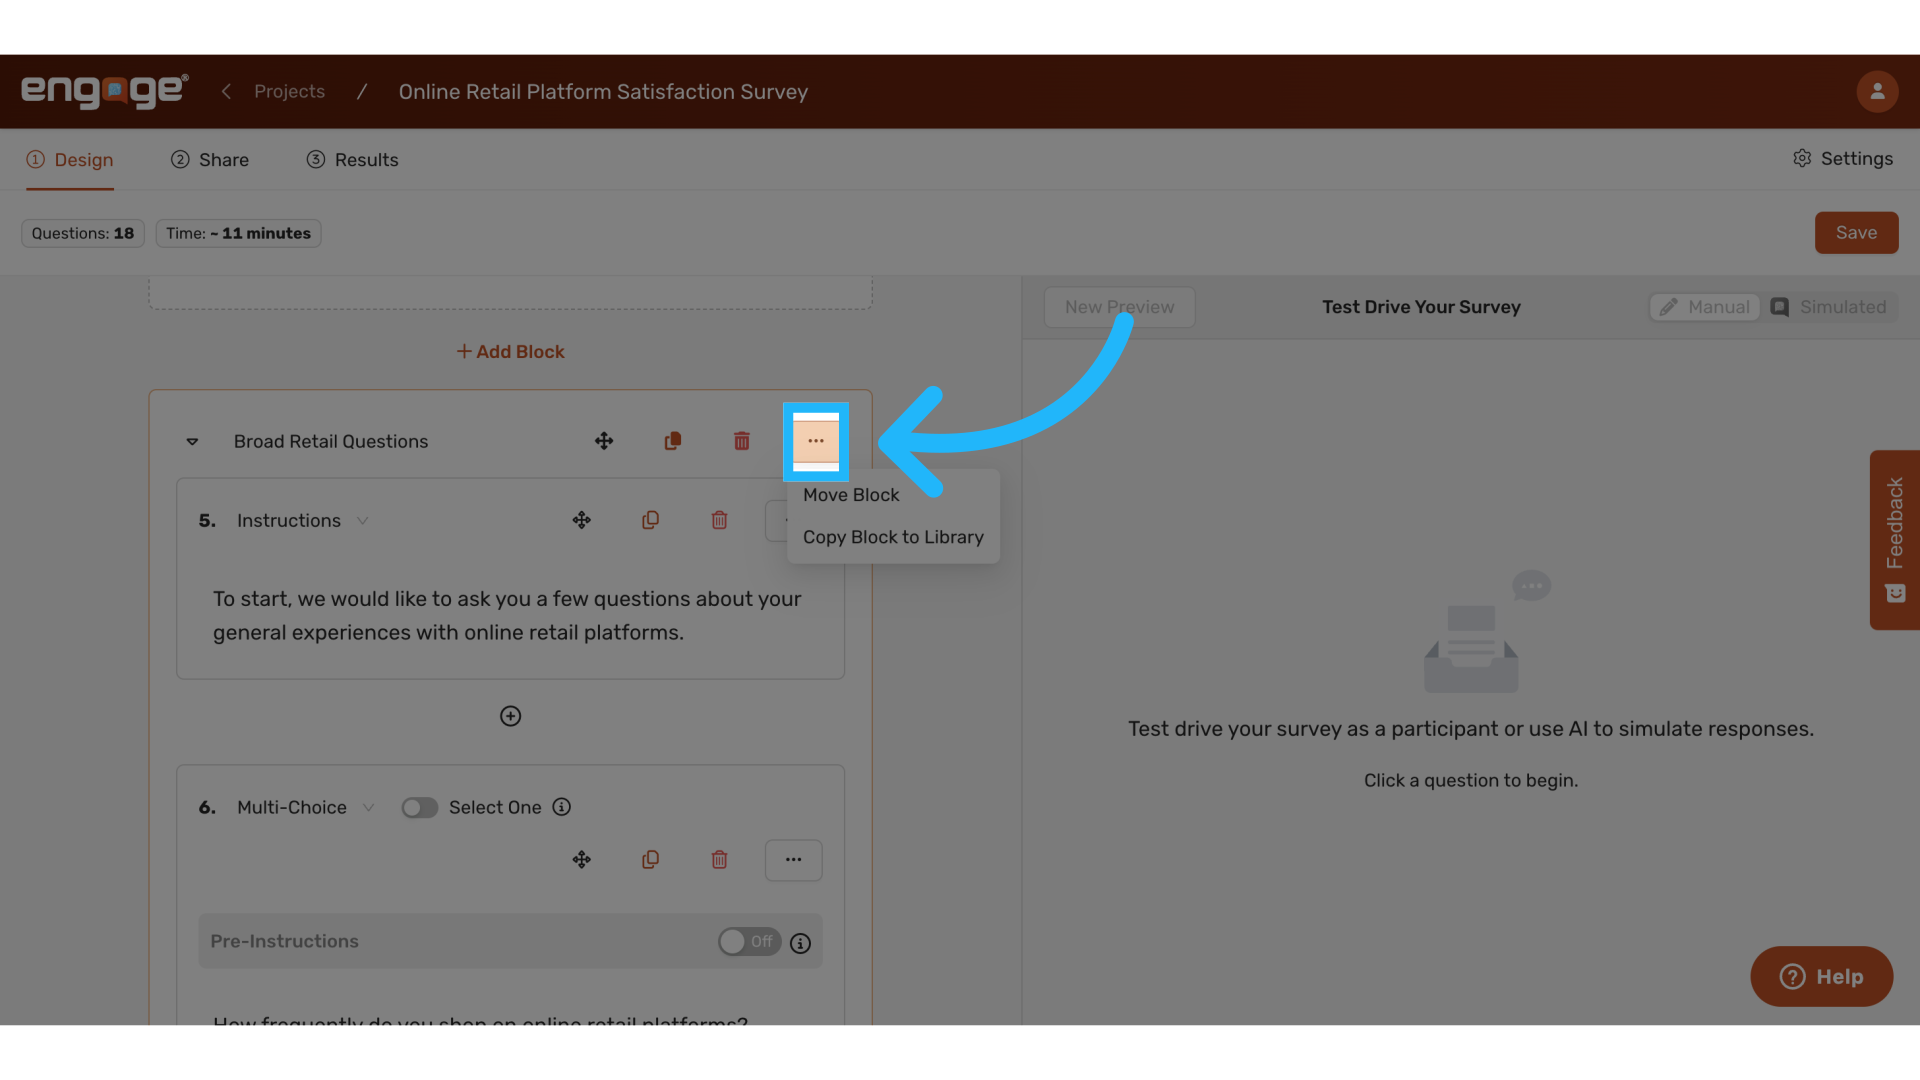Click the info icon next to Pre-Instructions toggle

(800, 943)
